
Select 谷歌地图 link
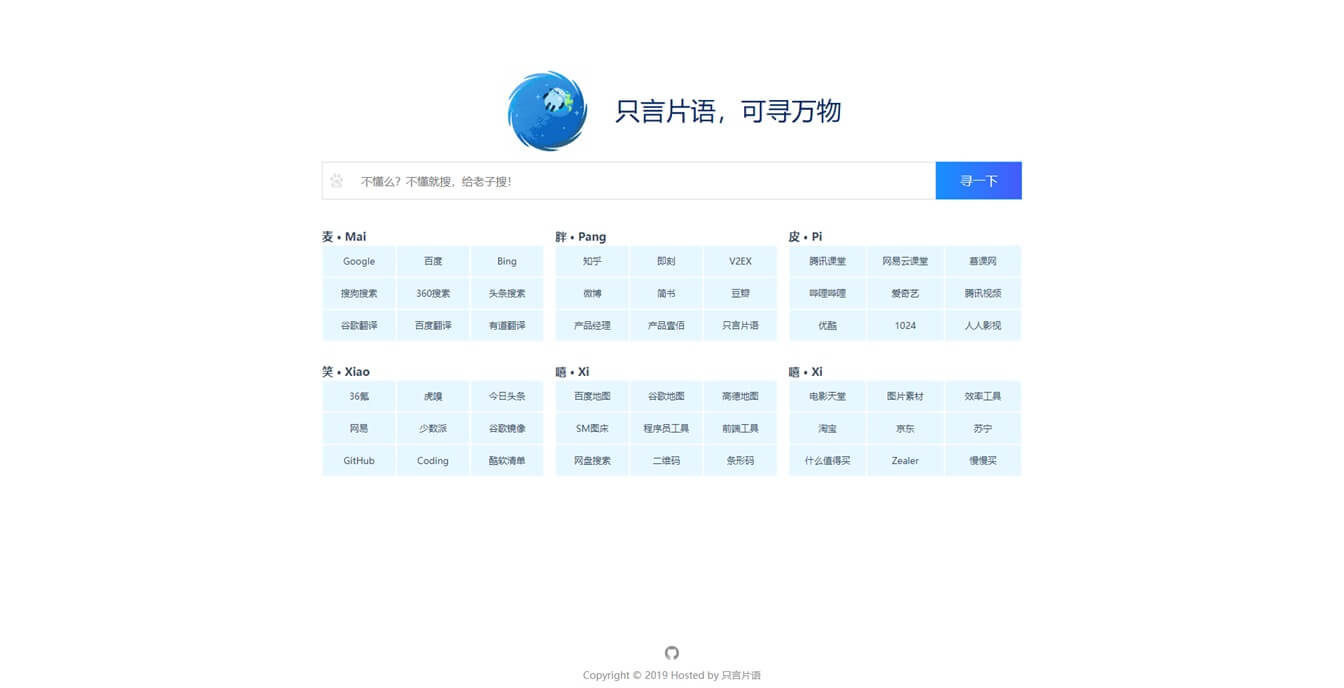(x=666, y=396)
